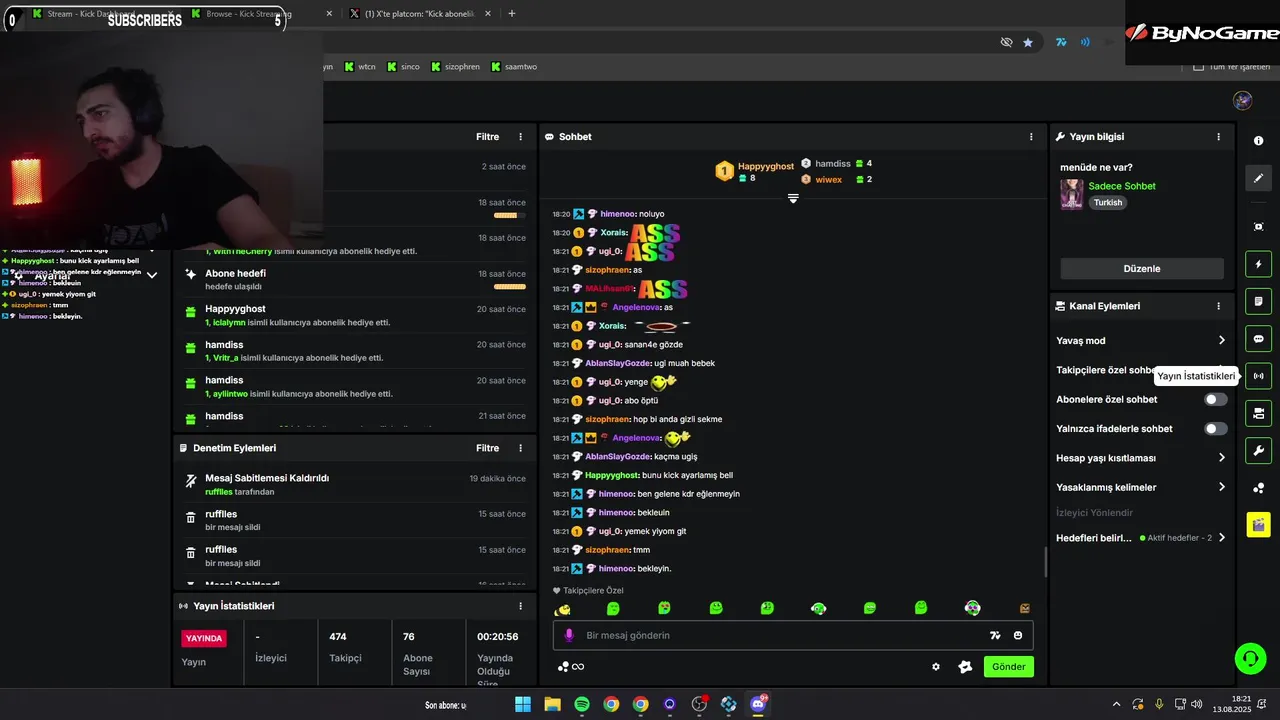
Task: Click the focus frame icon in sidebar
Action: [1259, 227]
